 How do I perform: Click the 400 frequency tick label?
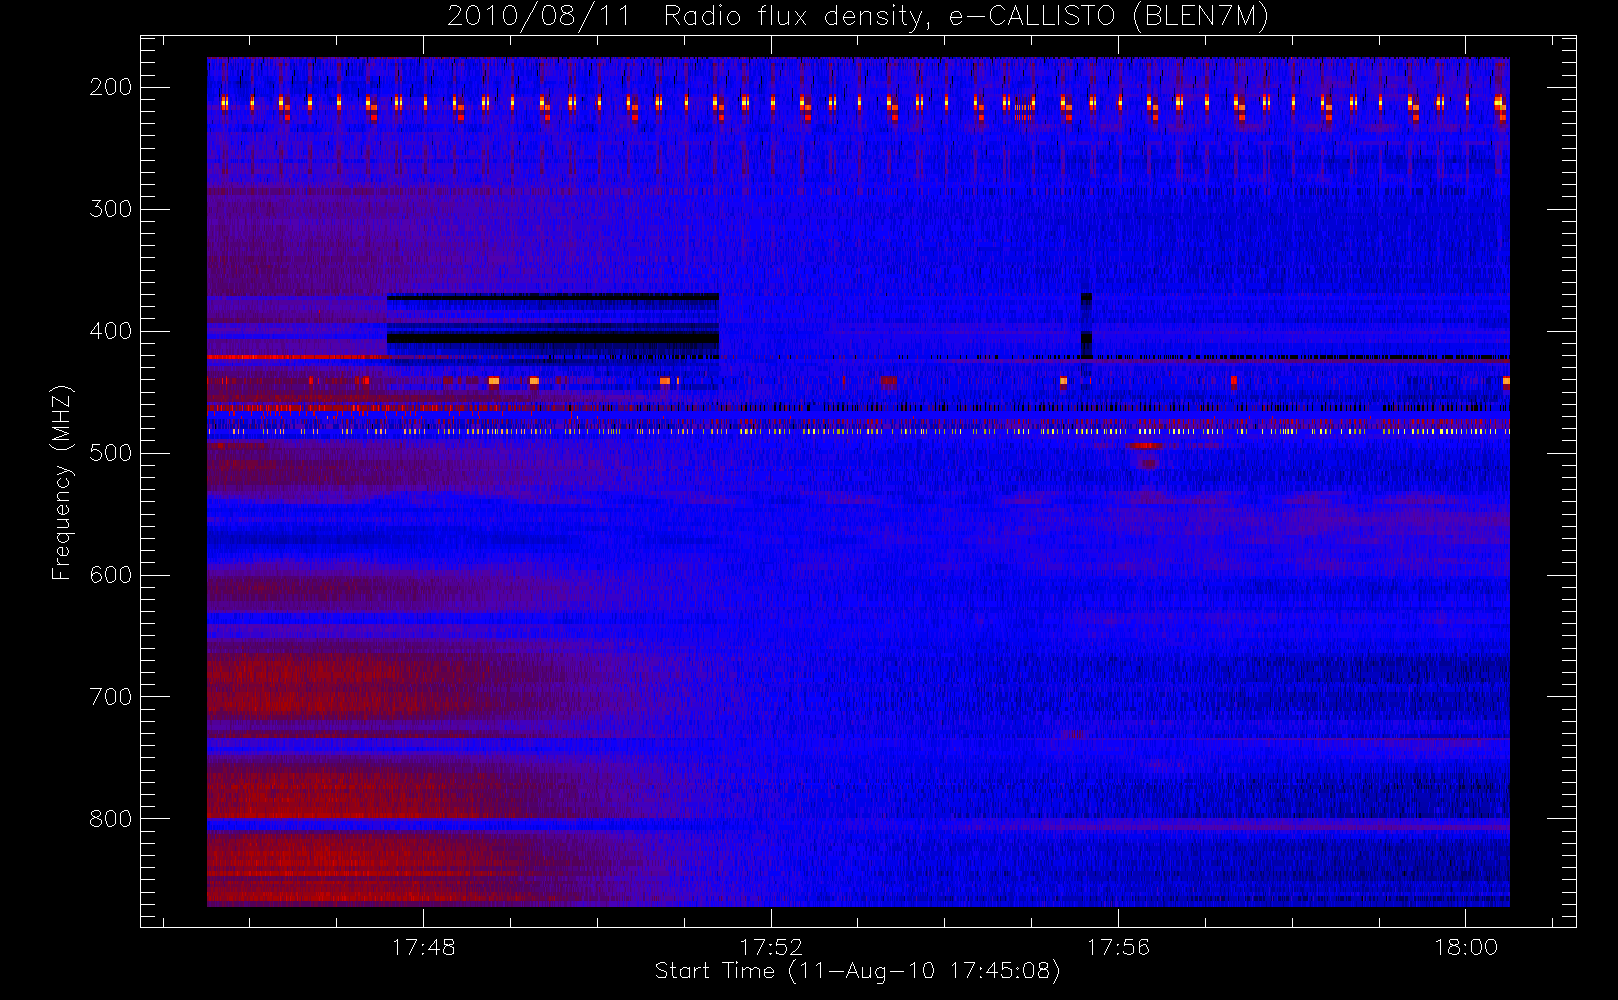[111, 331]
